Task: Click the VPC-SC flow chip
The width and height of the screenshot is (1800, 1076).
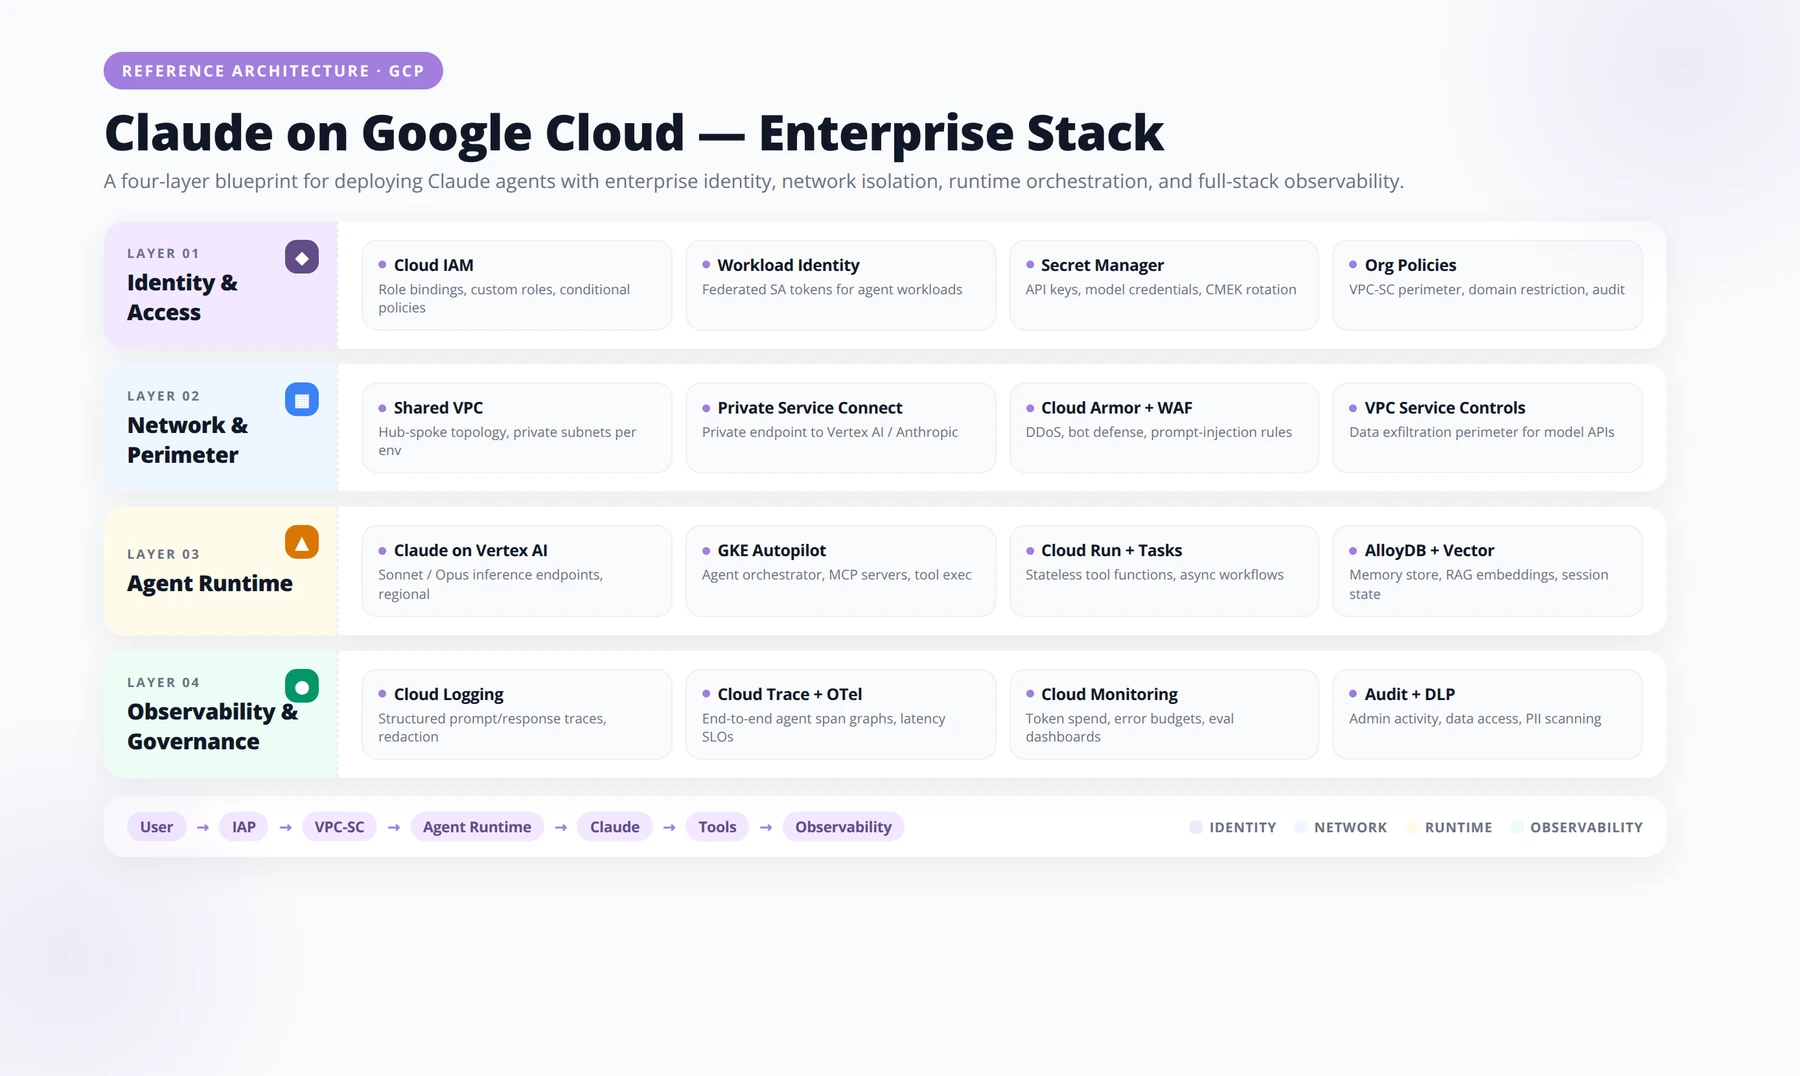Action: point(339,827)
